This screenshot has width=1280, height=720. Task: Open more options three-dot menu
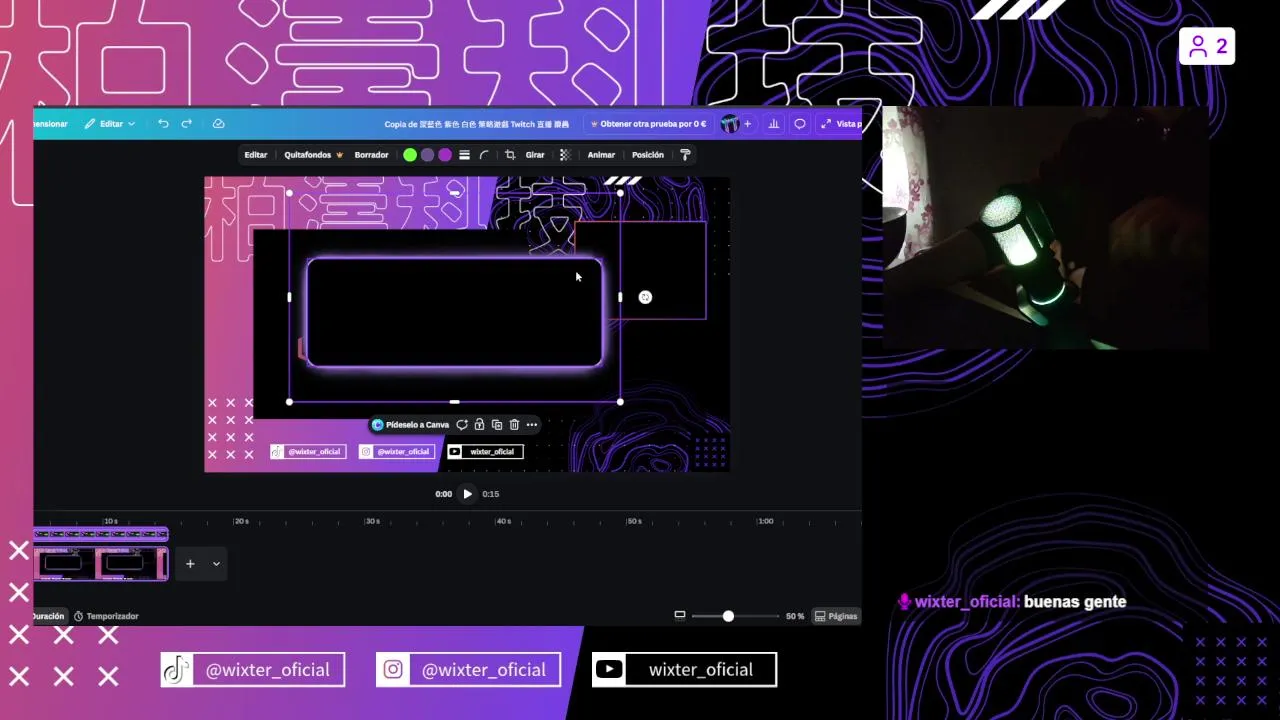coord(532,425)
